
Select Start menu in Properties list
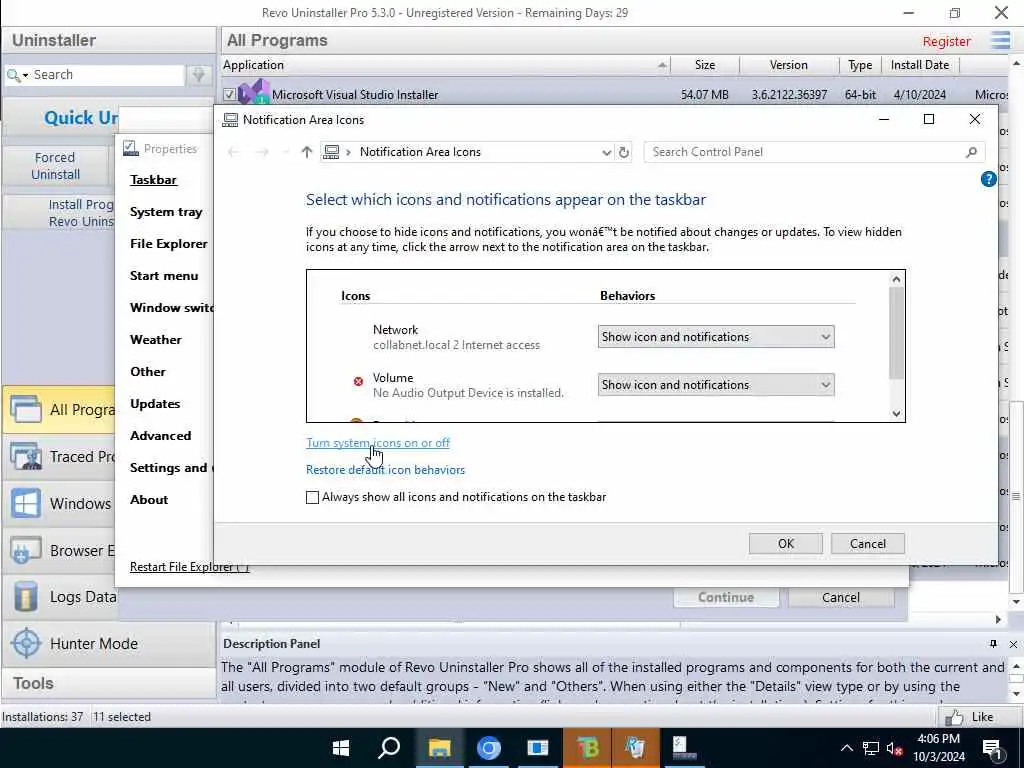pyautogui.click(x=164, y=276)
